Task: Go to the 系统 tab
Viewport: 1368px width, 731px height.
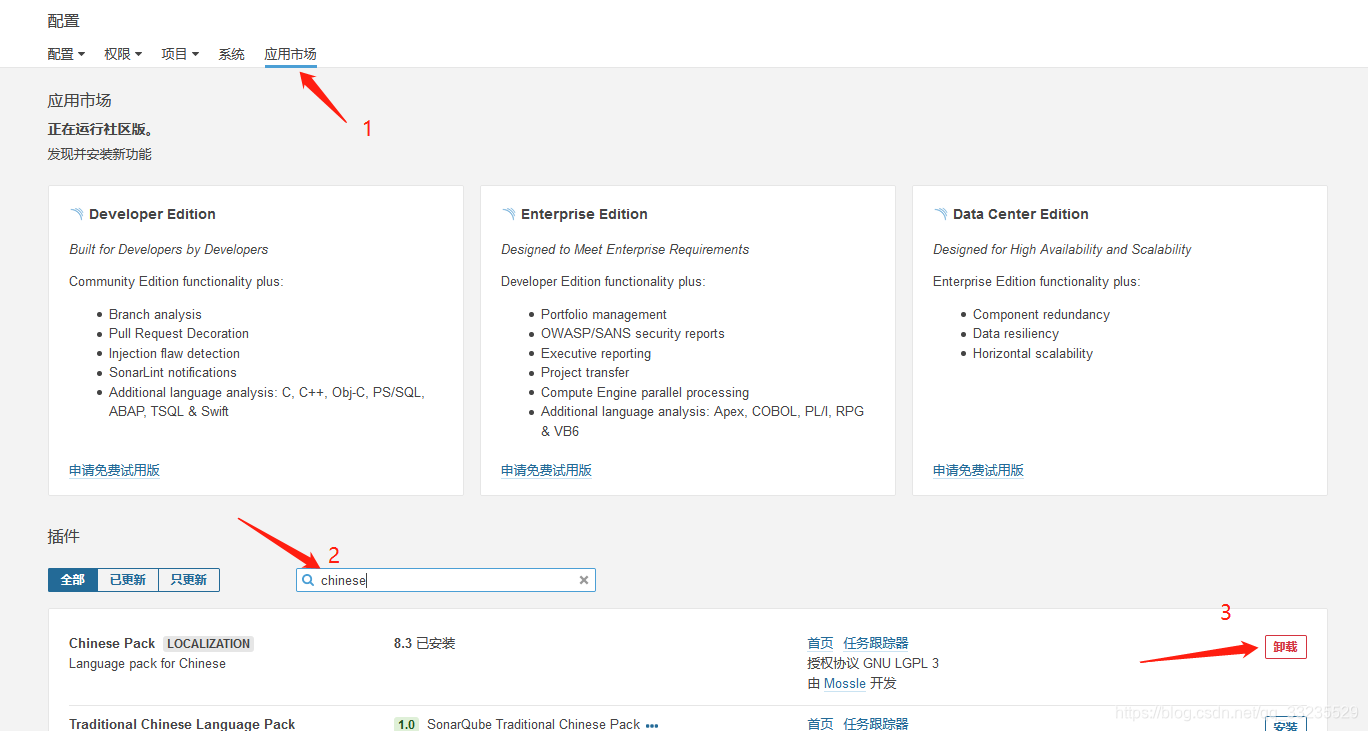Action: click(x=232, y=54)
